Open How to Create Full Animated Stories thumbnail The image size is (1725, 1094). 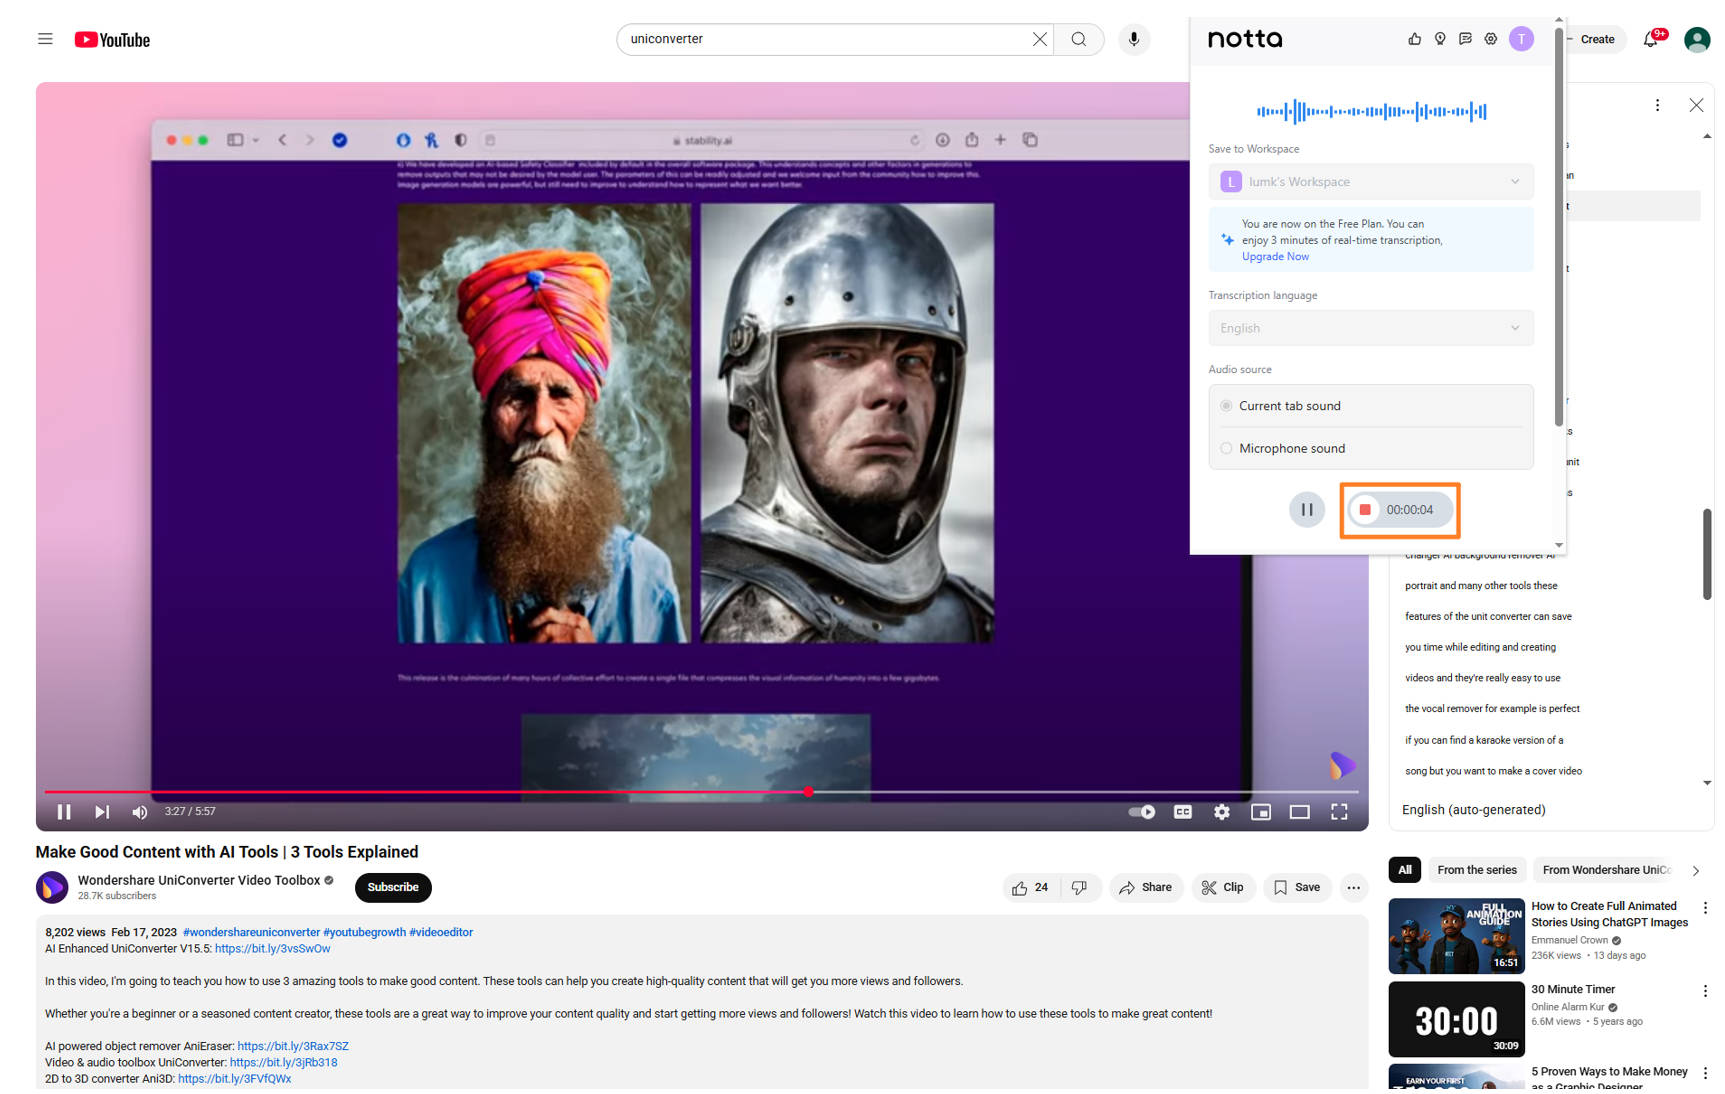(1456, 936)
